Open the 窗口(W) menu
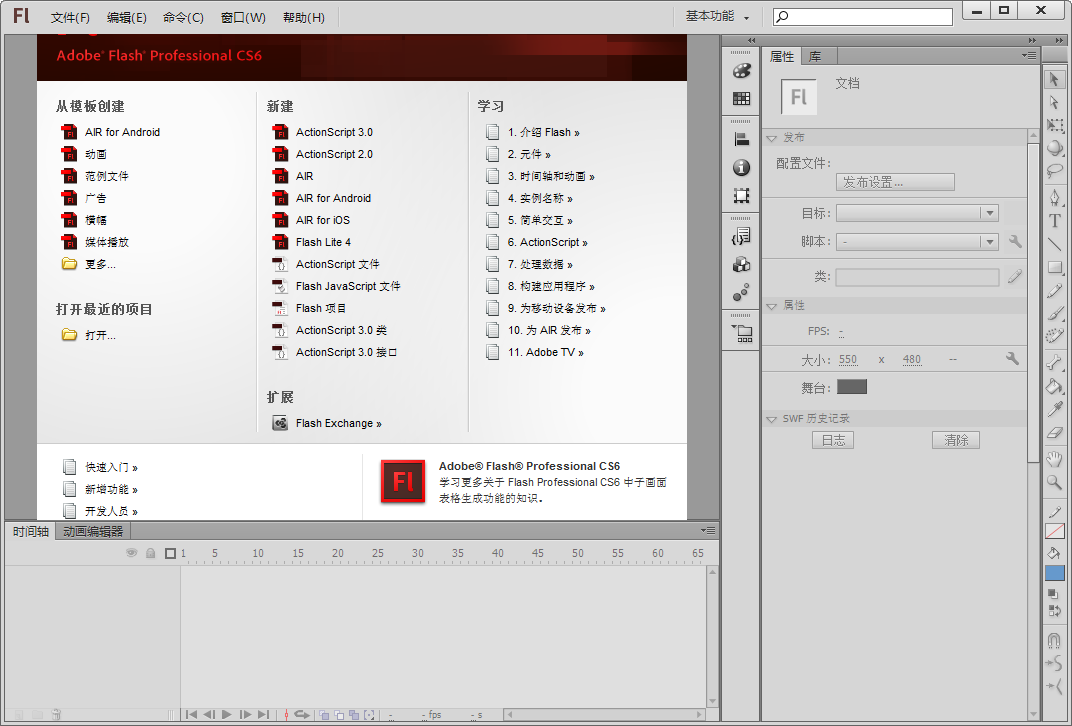This screenshot has height=726, width=1072. point(243,18)
